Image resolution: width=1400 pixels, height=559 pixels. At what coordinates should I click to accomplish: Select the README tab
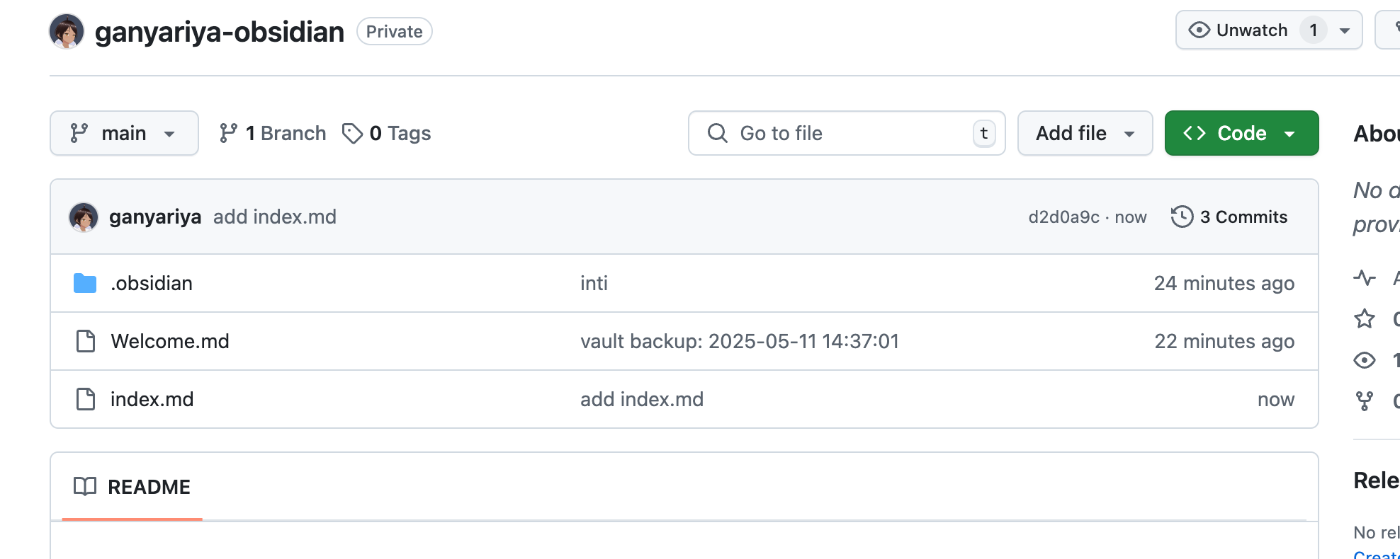[132, 487]
